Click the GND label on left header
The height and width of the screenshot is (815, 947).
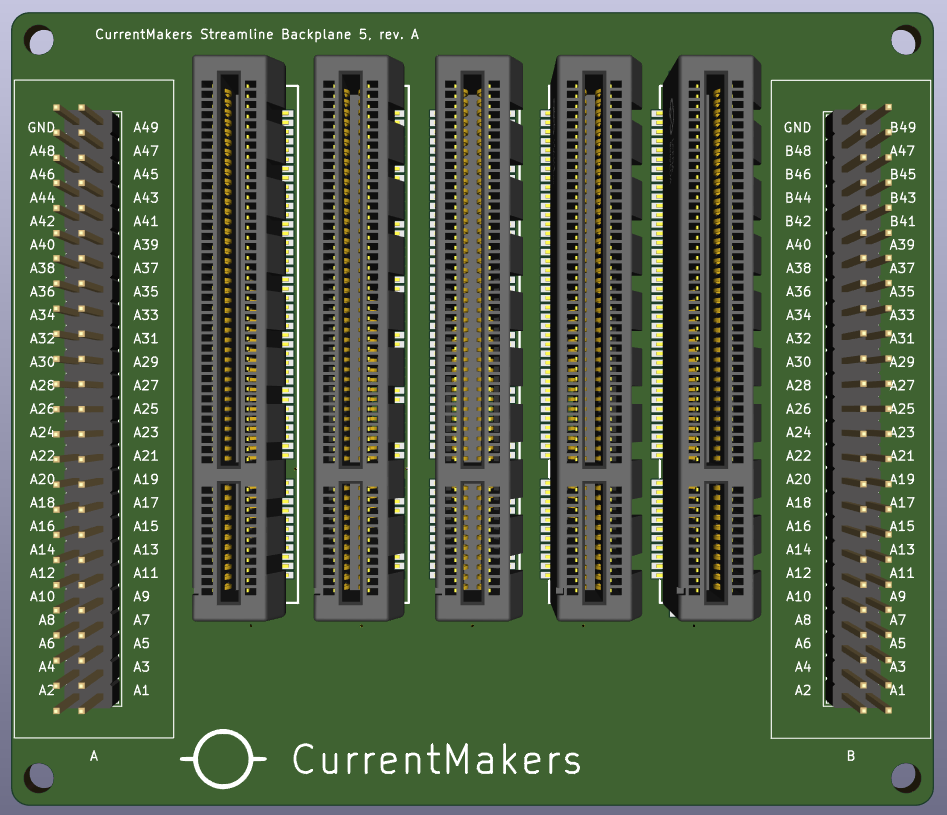coord(42,128)
